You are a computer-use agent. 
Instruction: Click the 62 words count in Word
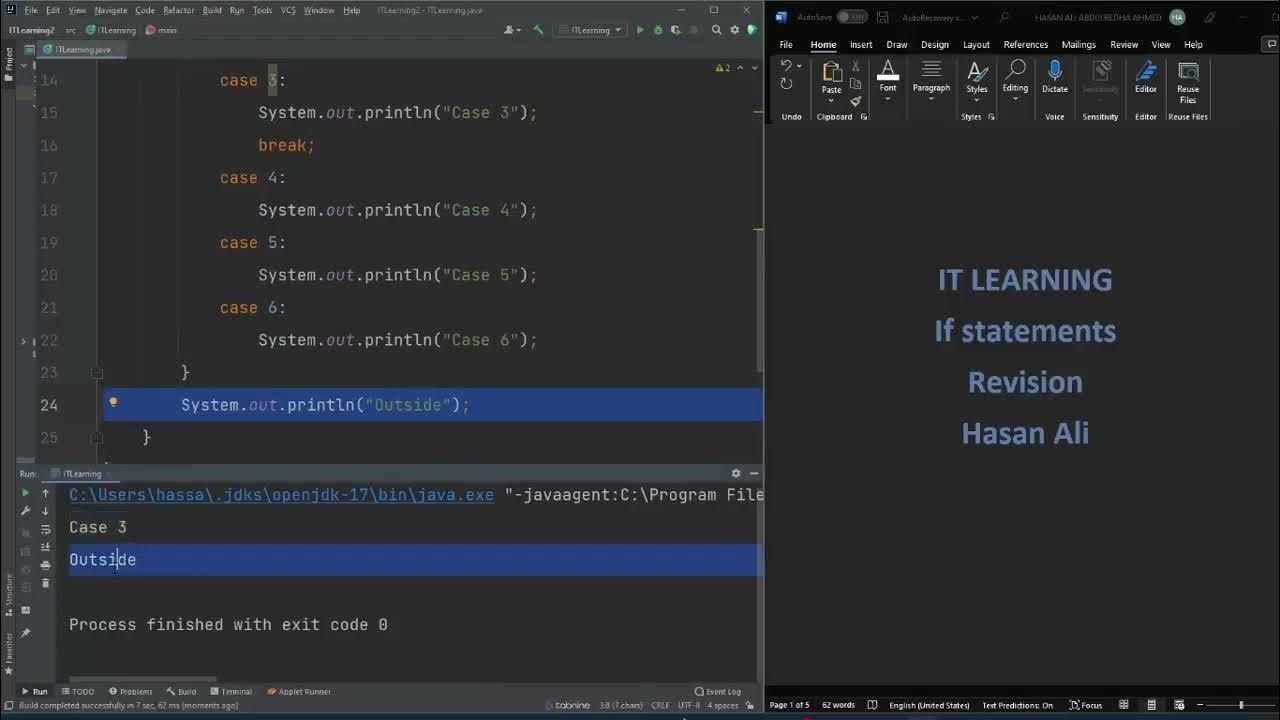(838, 705)
